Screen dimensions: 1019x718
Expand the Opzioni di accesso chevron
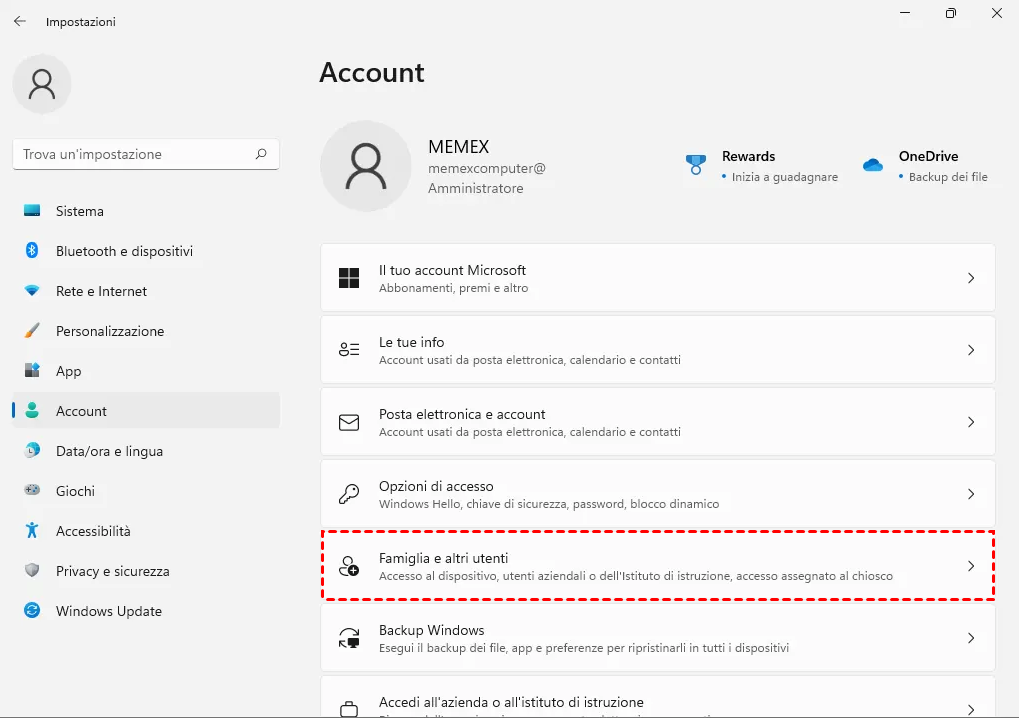970,494
